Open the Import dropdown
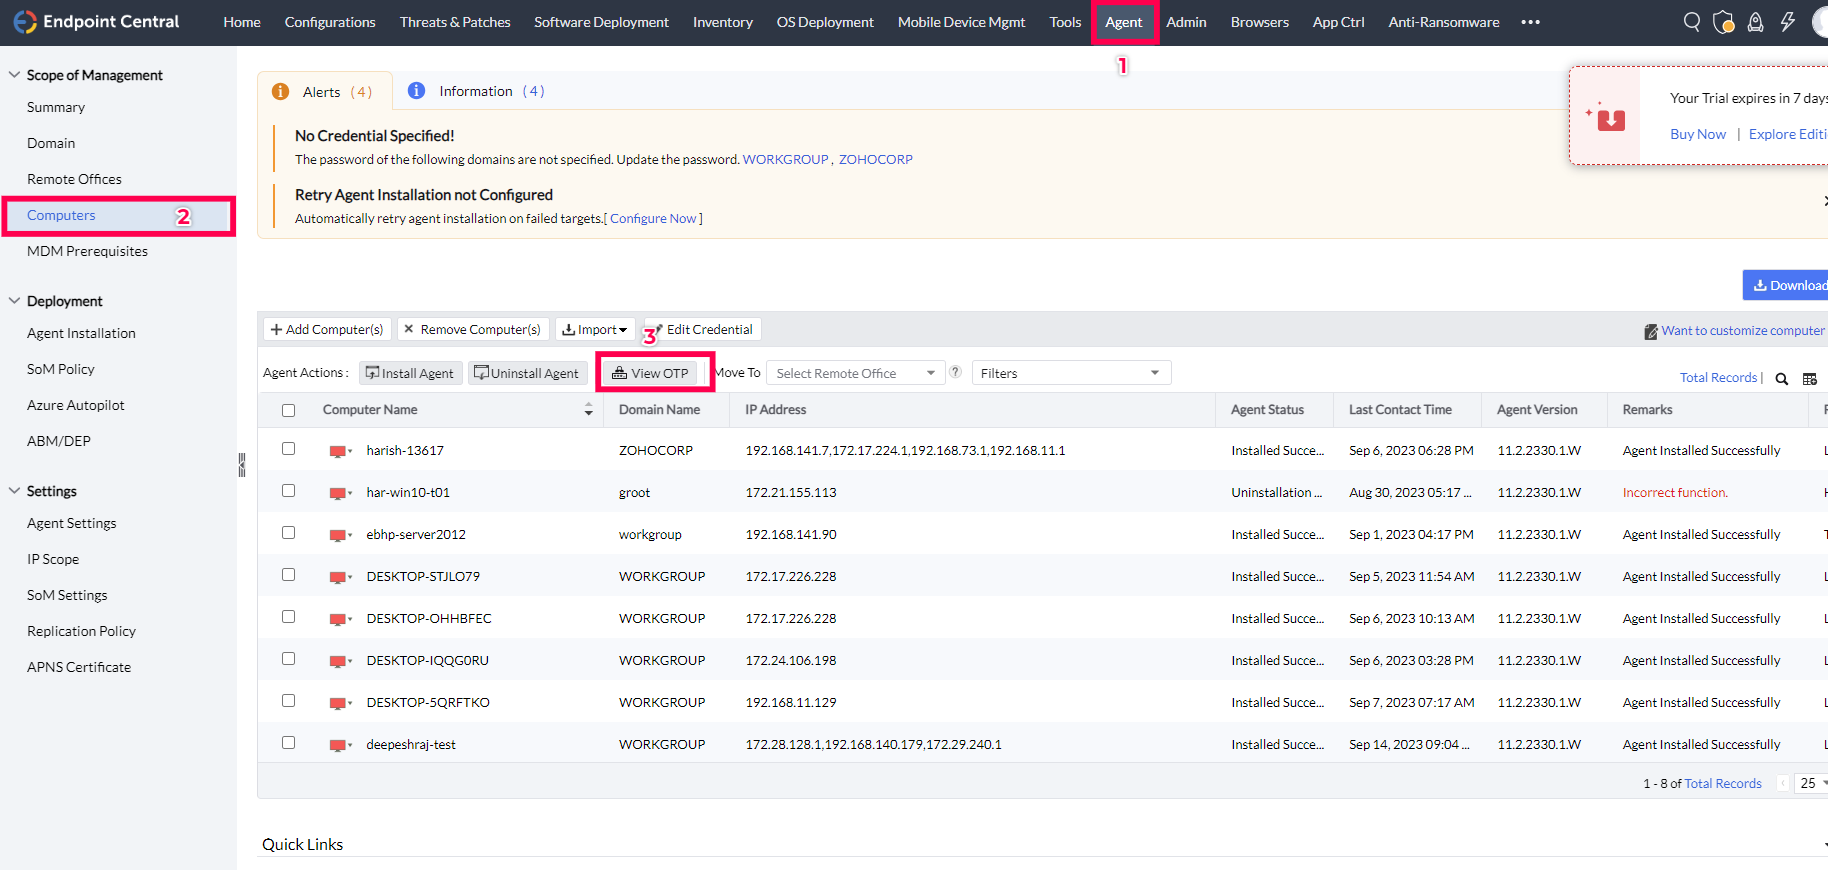The image size is (1828, 870). (x=595, y=329)
